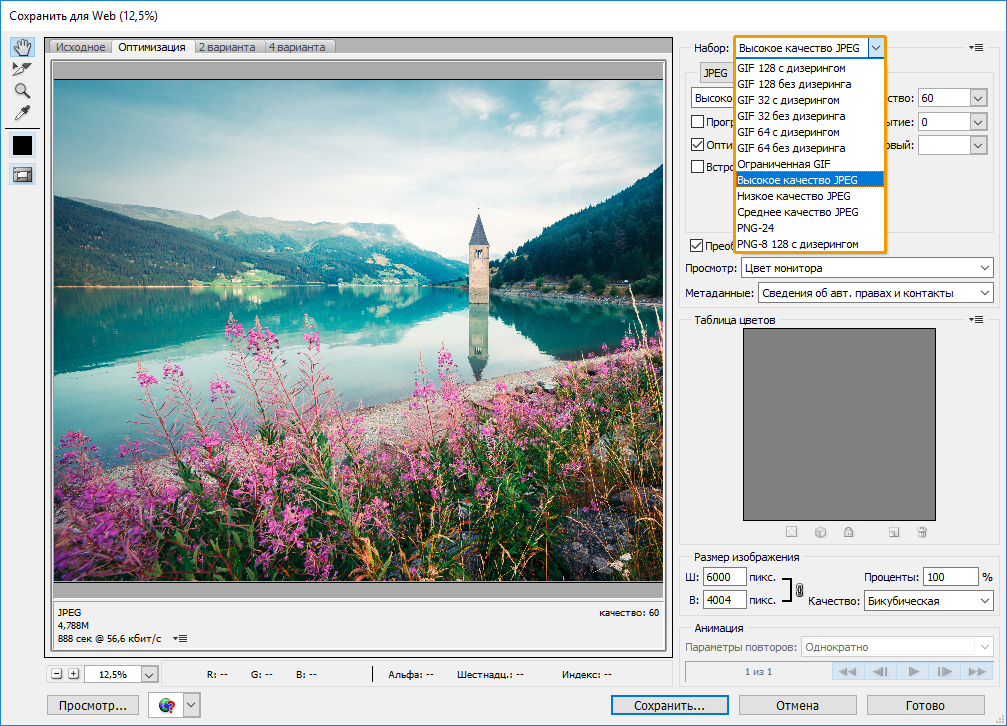Uncheck the convert to sRGB checkbox
The height and width of the screenshot is (726, 1007).
(696, 245)
